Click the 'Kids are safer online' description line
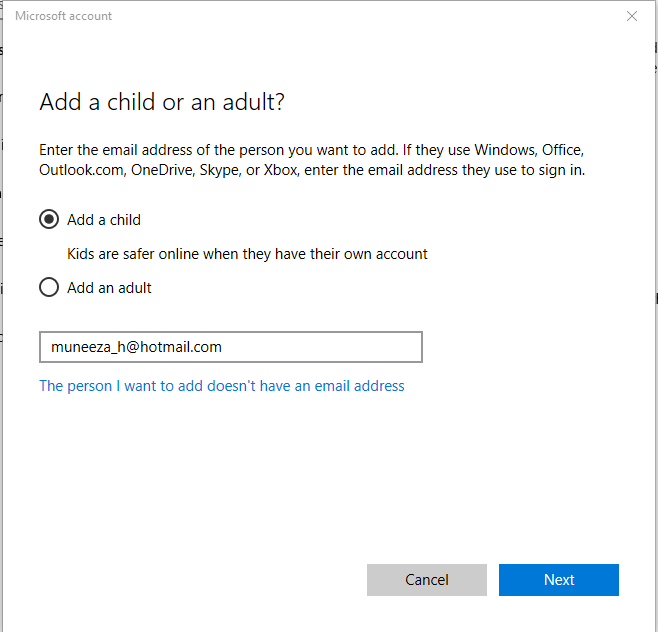The height and width of the screenshot is (632, 658). 247,254
